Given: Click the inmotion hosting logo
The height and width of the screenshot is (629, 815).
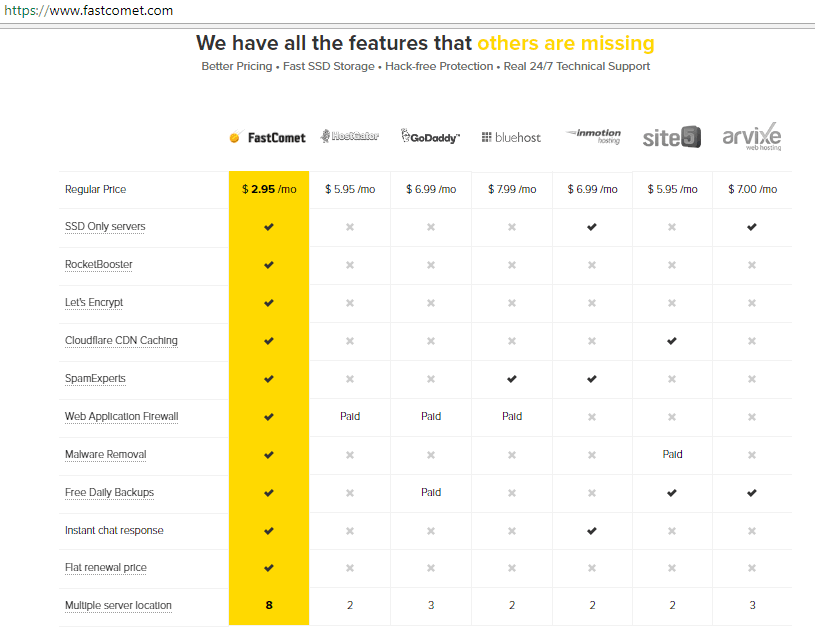Looking at the screenshot, I should click(593, 136).
